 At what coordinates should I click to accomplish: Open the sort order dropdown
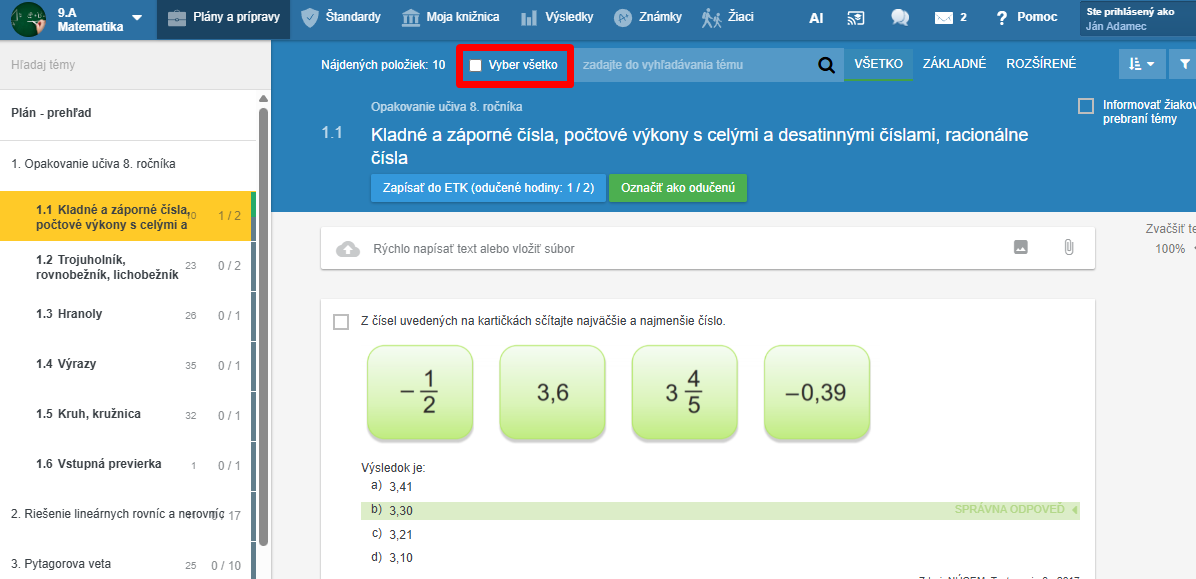(1142, 64)
